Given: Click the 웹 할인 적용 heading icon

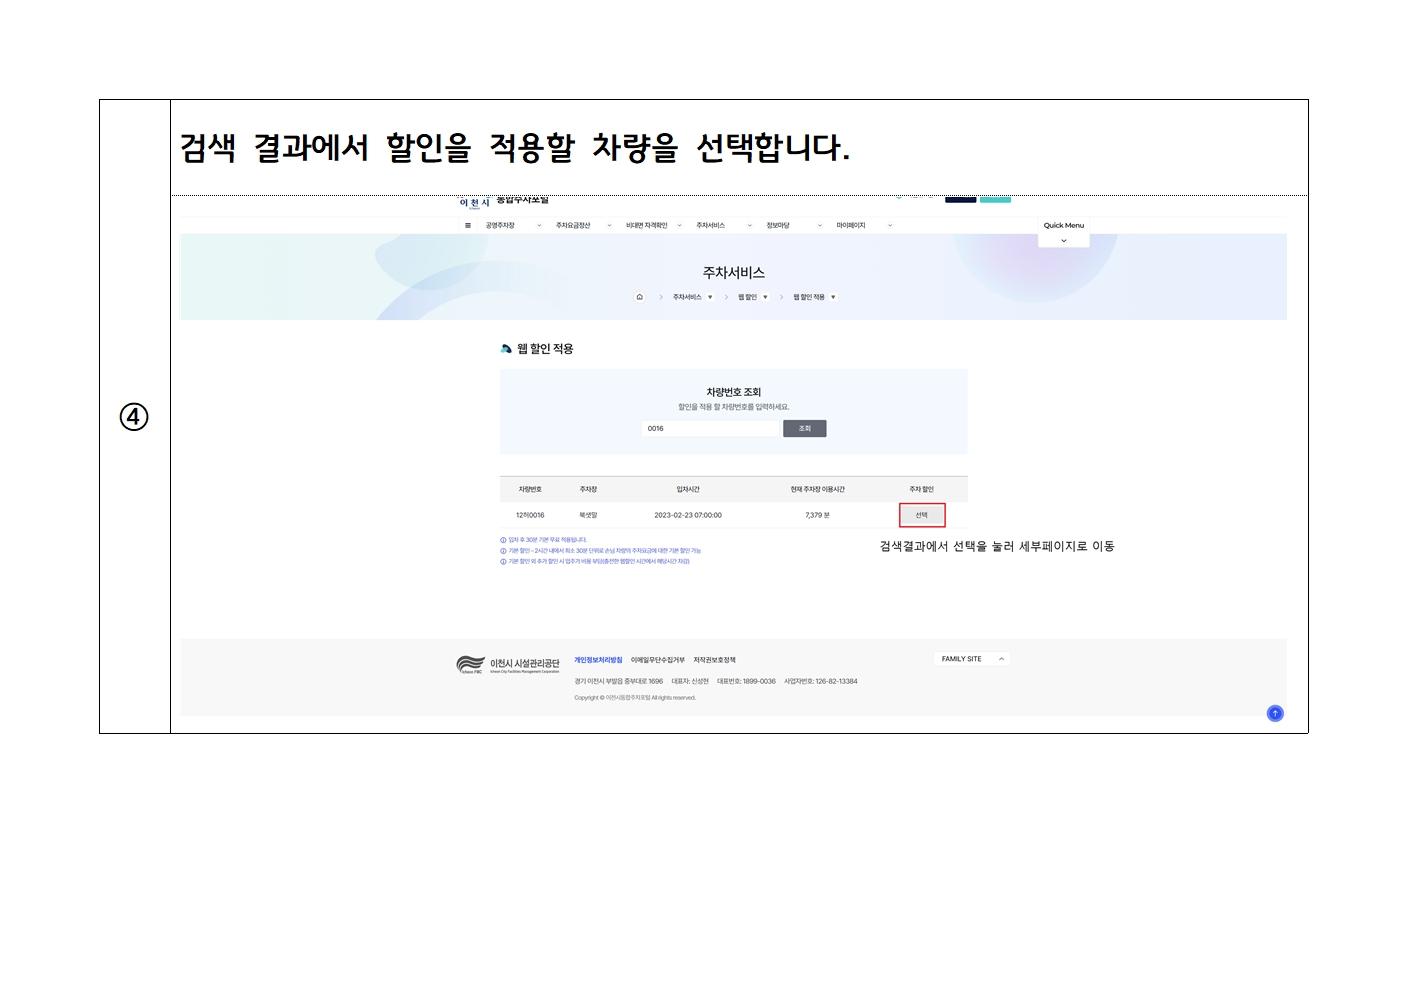Looking at the screenshot, I should pos(506,349).
